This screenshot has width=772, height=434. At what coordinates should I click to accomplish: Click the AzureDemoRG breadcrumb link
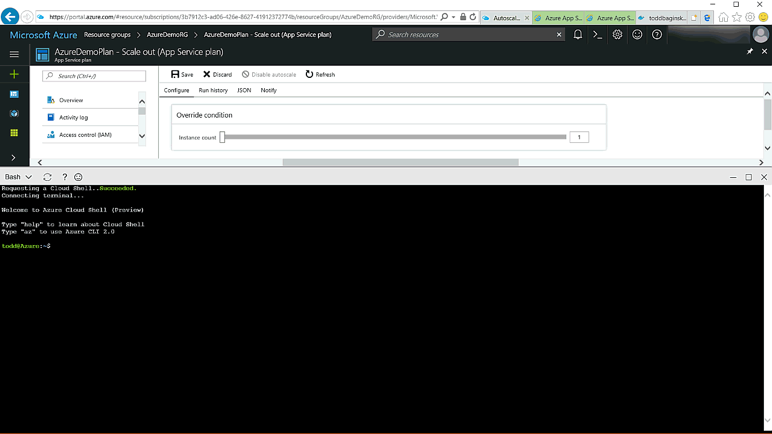click(x=167, y=34)
